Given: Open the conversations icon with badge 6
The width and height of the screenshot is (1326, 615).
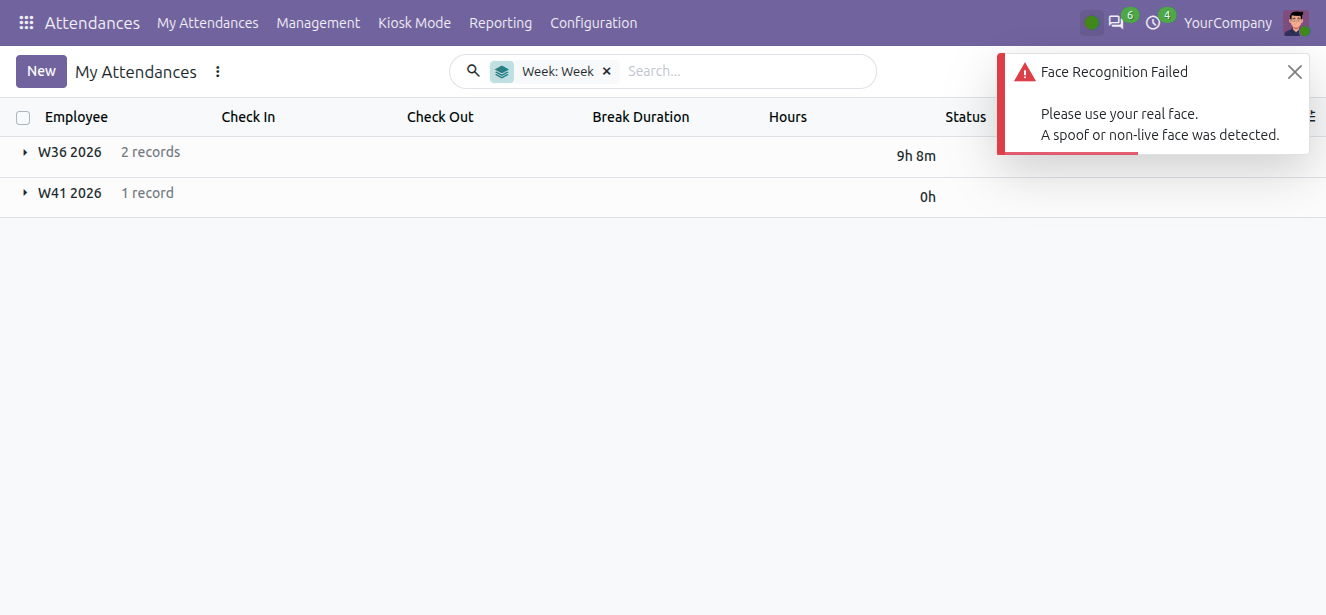Looking at the screenshot, I should click(x=1116, y=22).
